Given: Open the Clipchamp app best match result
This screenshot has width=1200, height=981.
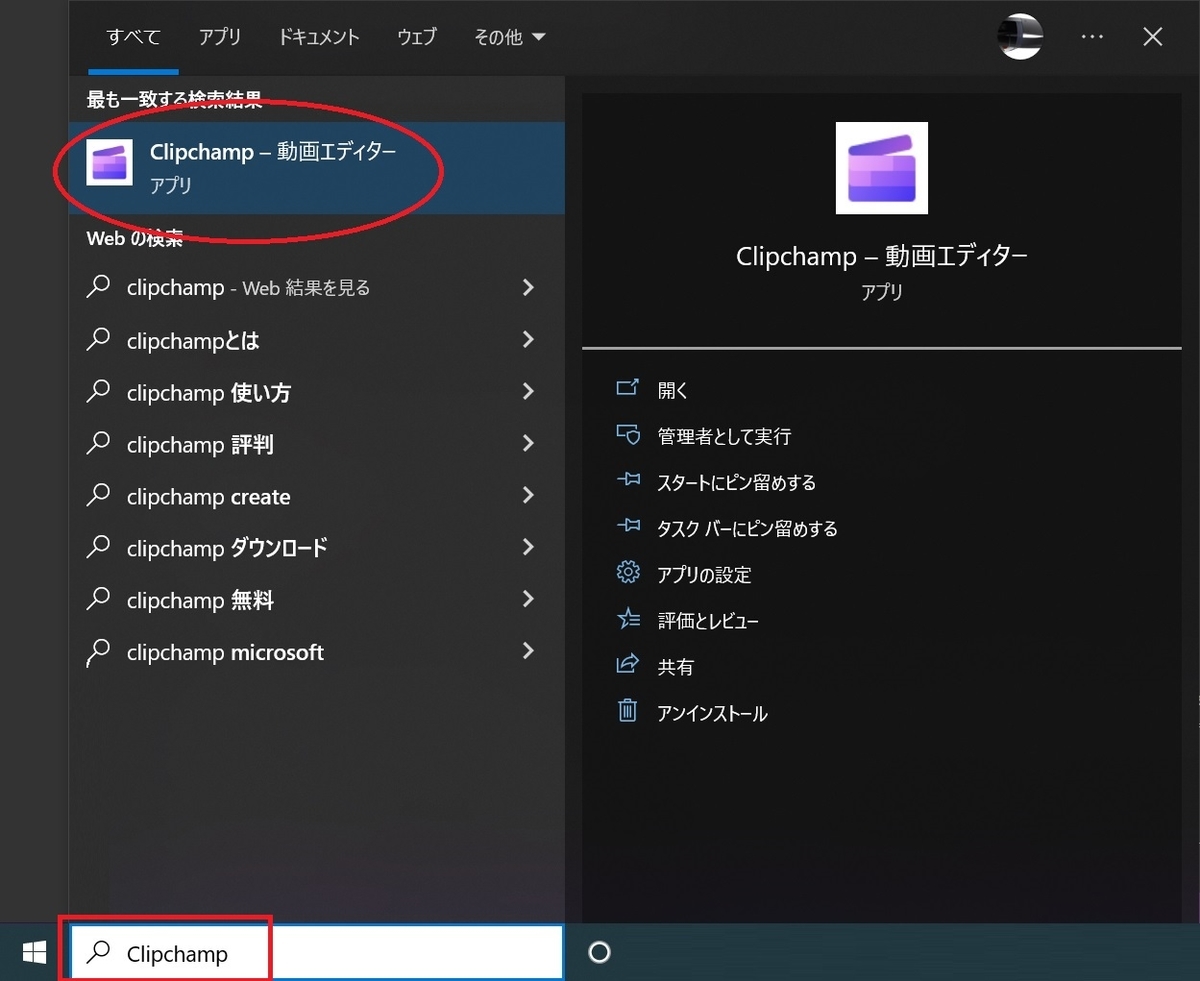Looking at the screenshot, I should pyautogui.click(x=317, y=168).
